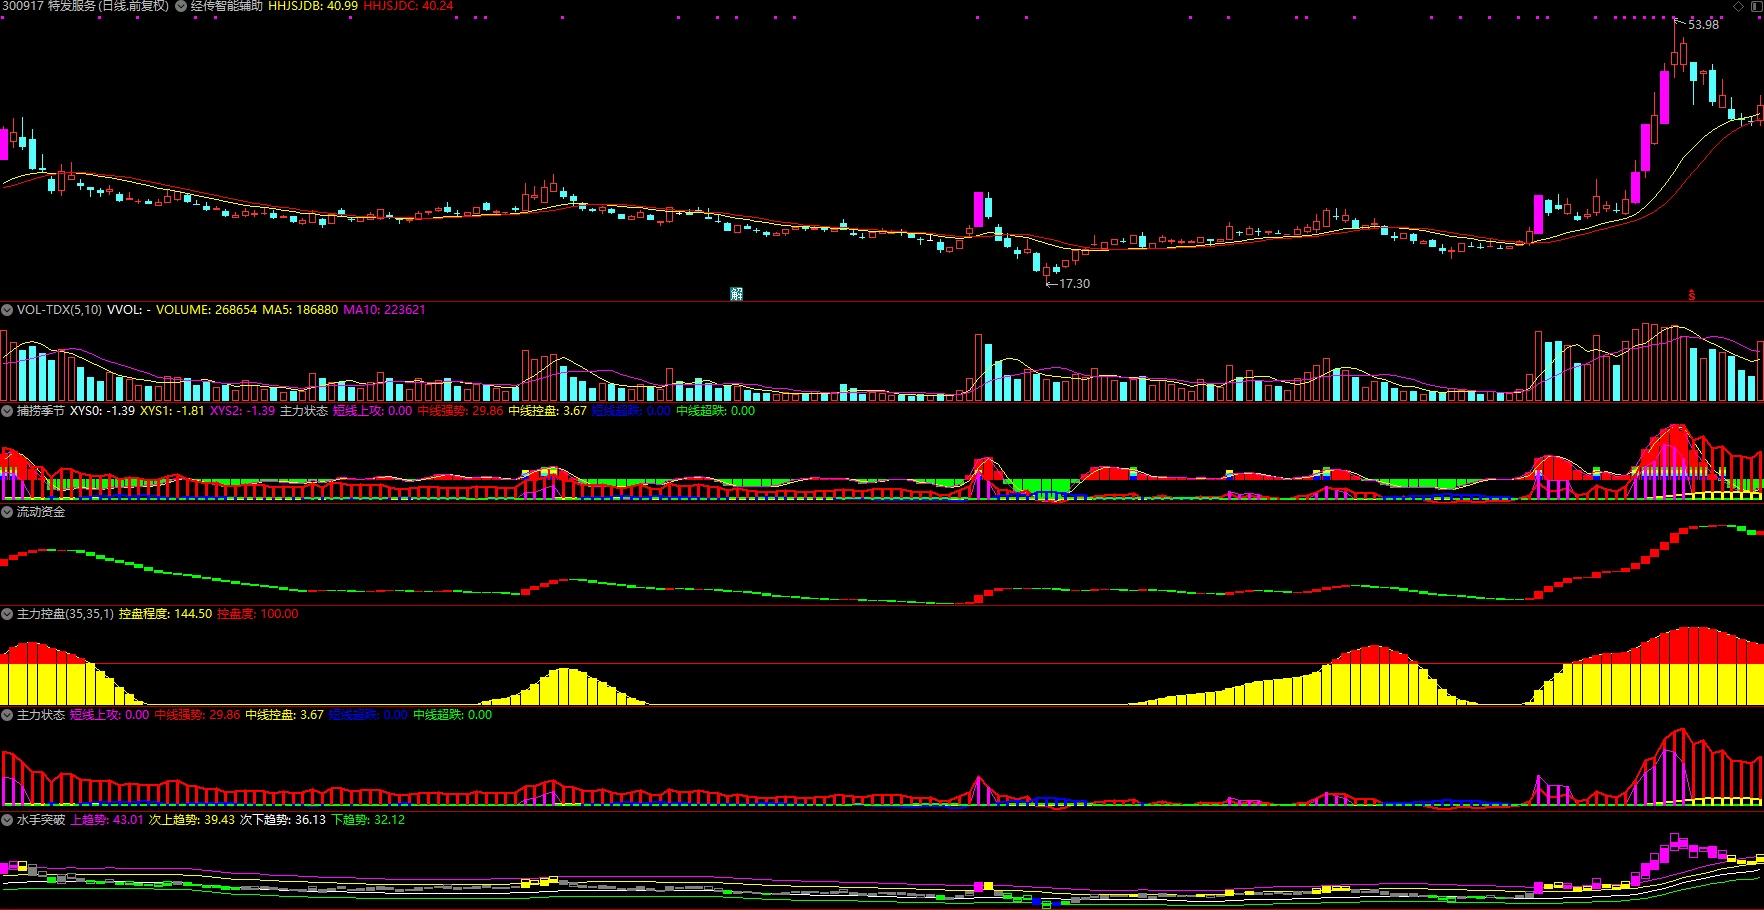Click the MA10 volume value label
Viewport: 1764px width, 910px height.
tap(384, 310)
